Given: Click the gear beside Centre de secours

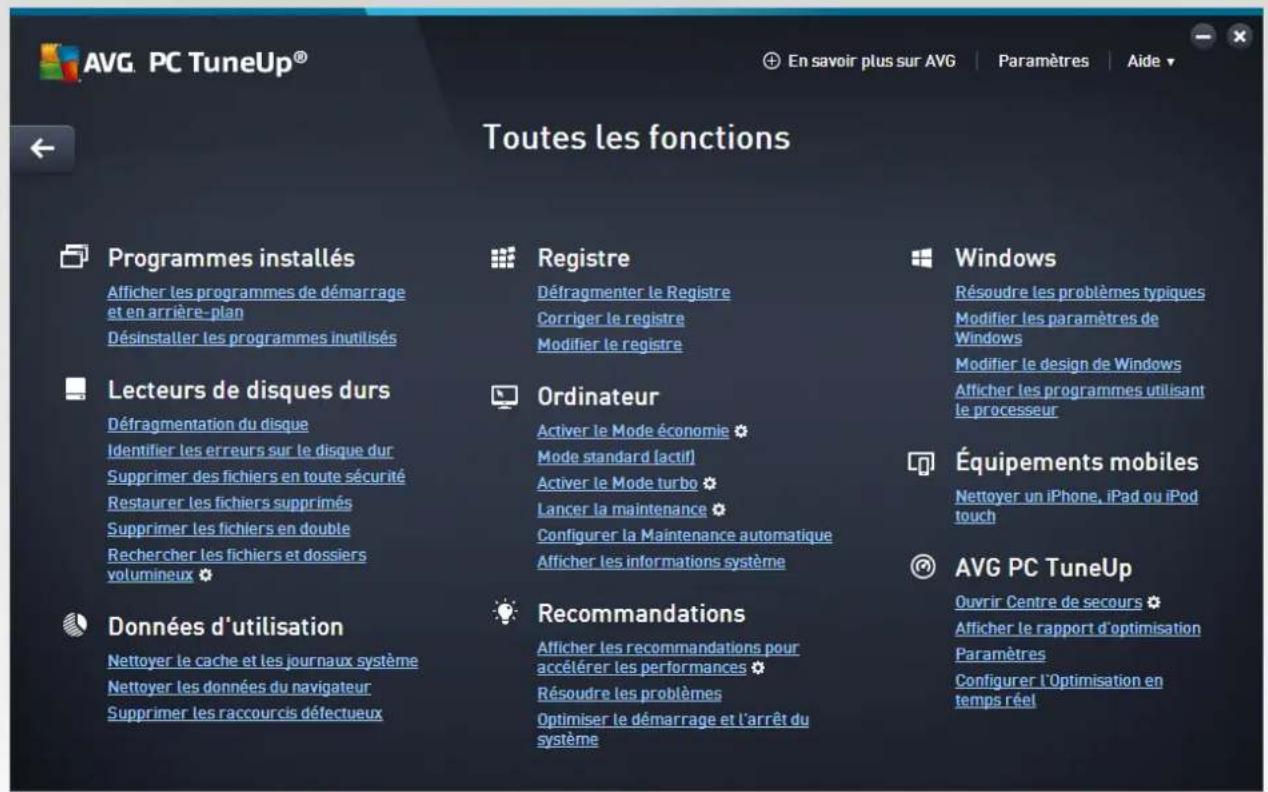Looking at the screenshot, I should [1153, 602].
